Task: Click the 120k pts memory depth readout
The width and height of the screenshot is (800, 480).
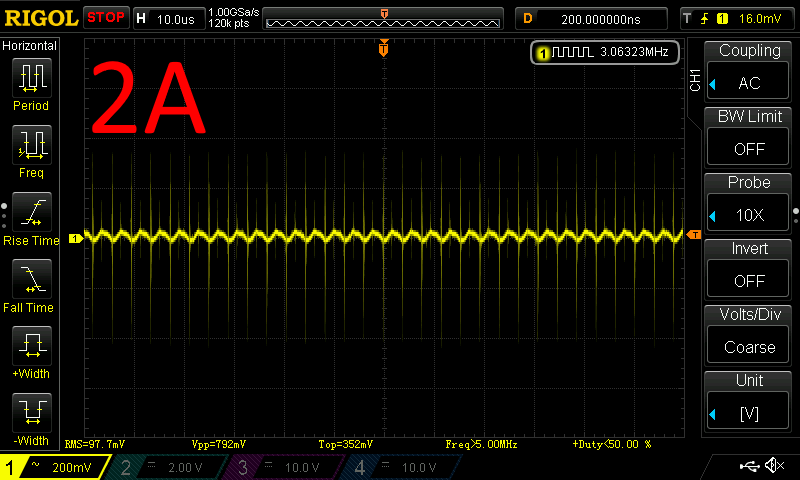Action: (x=229, y=23)
